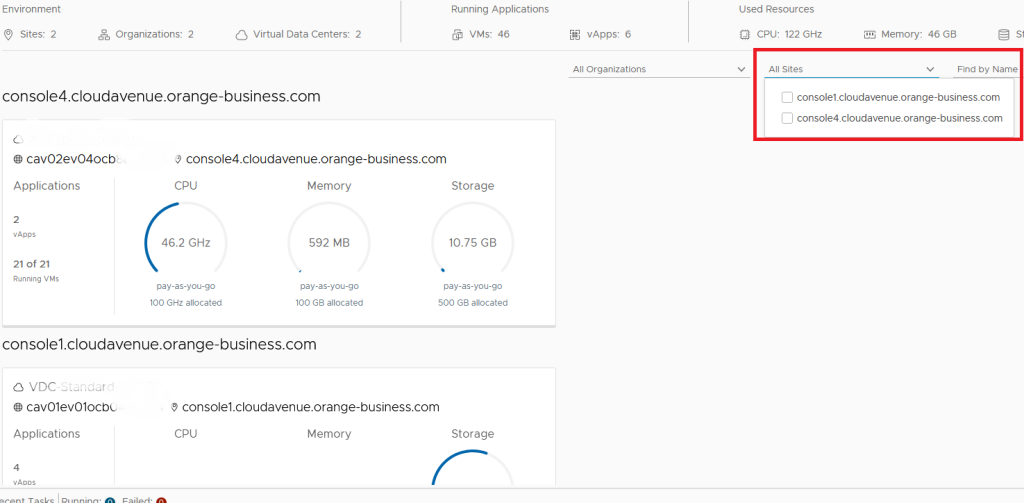Image resolution: width=1024 pixels, height=503 pixels.
Task: Click the Running tasks count badge
Action: (x=110, y=501)
